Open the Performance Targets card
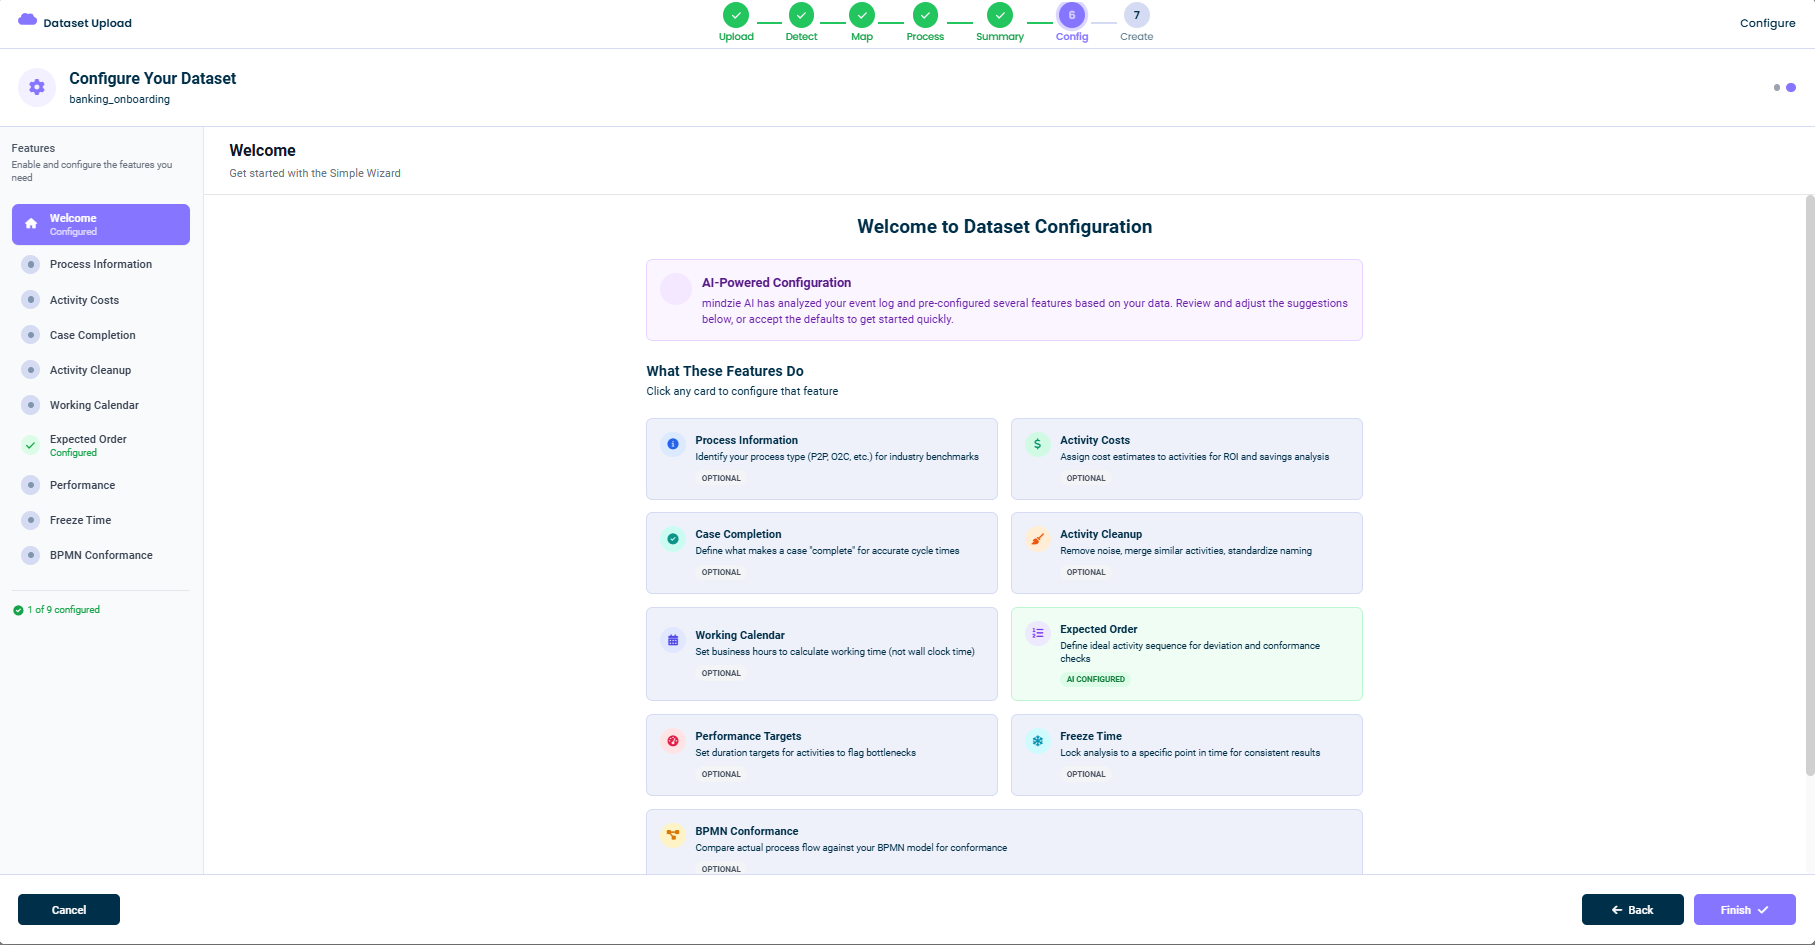 [x=822, y=755]
